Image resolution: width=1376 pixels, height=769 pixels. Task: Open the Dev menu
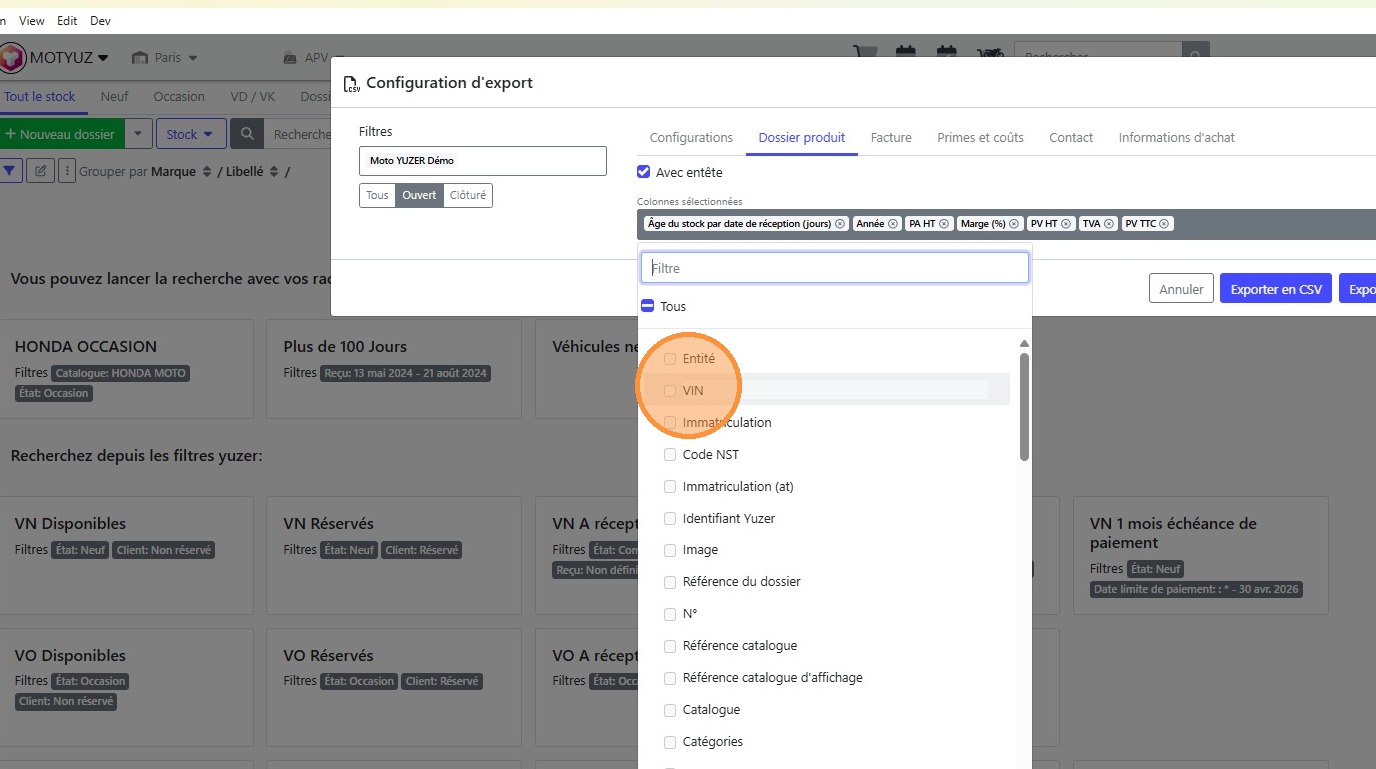[100, 21]
